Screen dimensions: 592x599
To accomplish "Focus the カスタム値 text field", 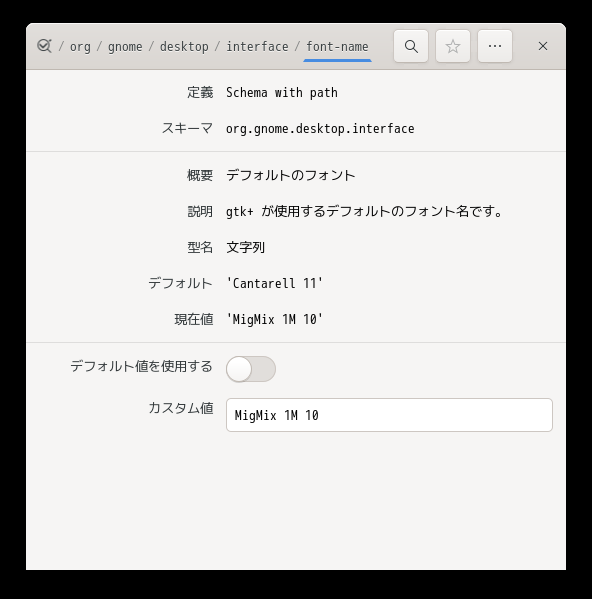I will pos(389,415).
